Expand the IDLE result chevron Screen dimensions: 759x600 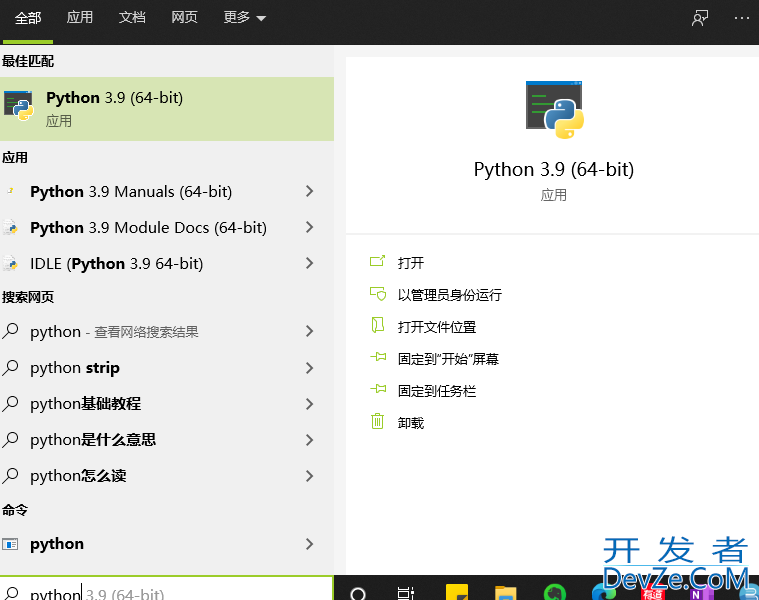pos(310,264)
